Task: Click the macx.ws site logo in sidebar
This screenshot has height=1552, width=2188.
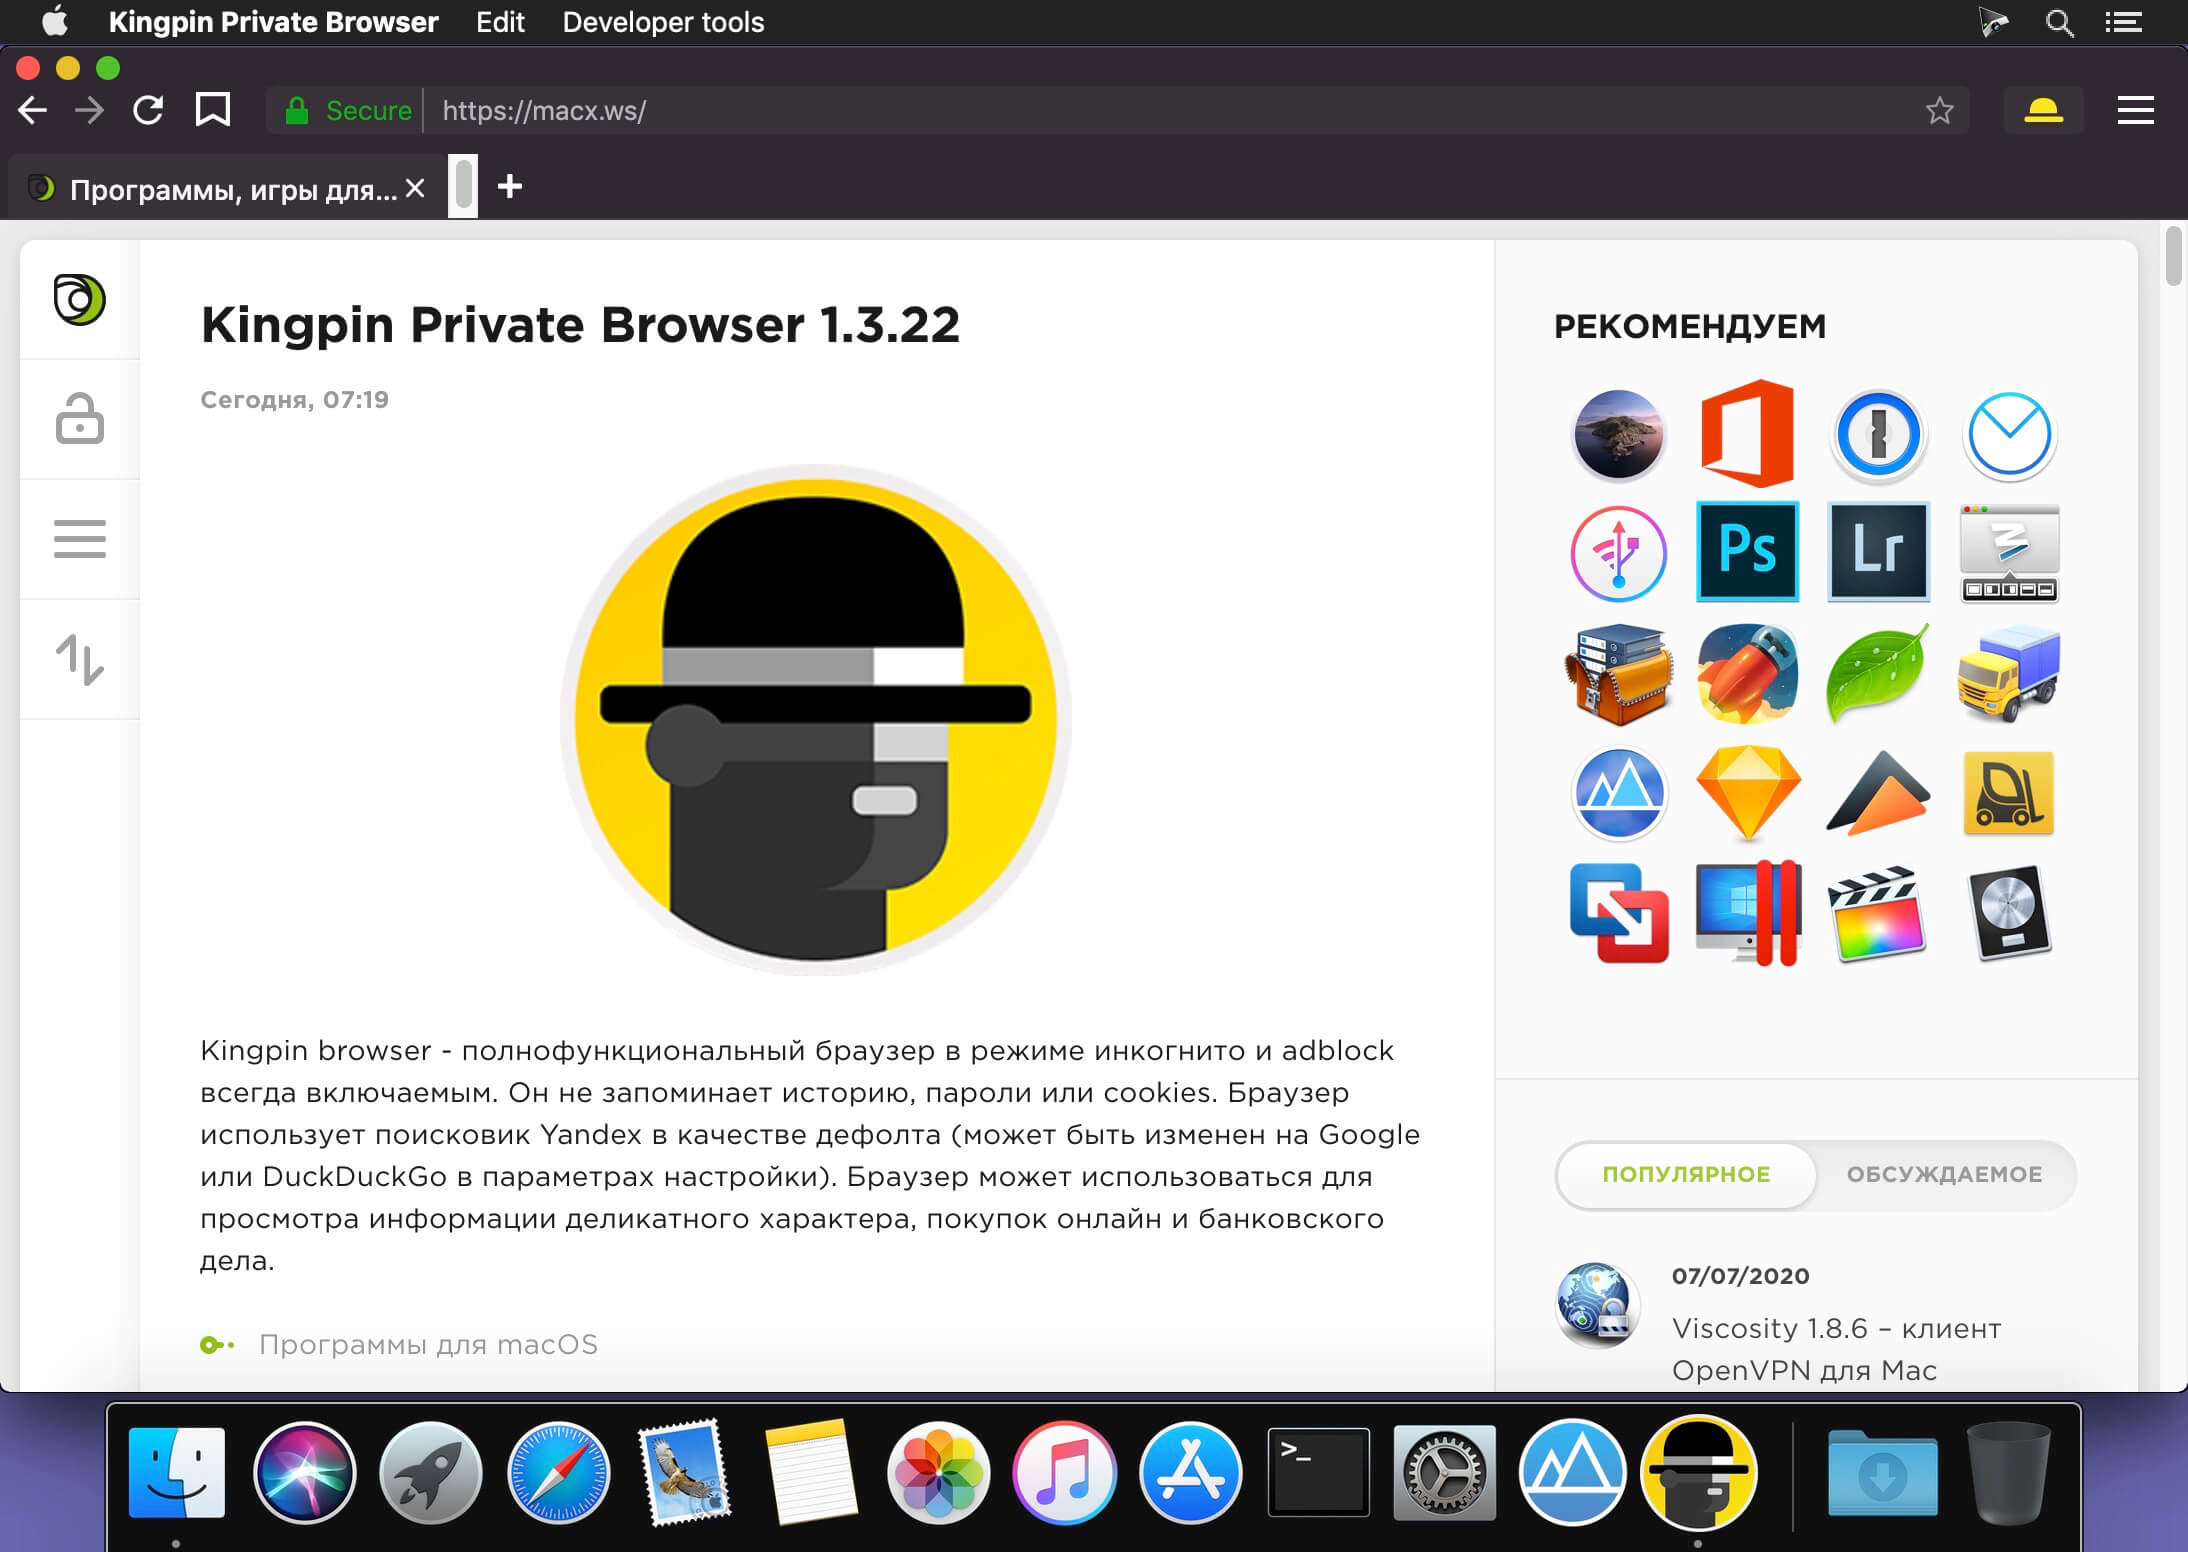Action: (79, 299)
